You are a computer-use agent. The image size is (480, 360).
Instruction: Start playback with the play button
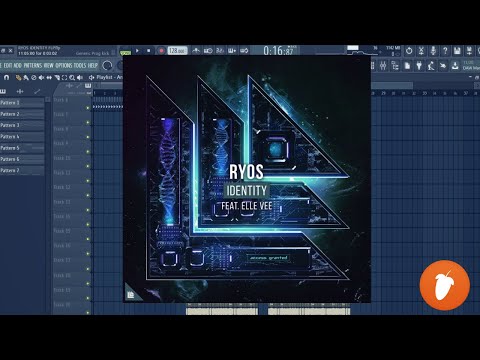coord(137,51)
